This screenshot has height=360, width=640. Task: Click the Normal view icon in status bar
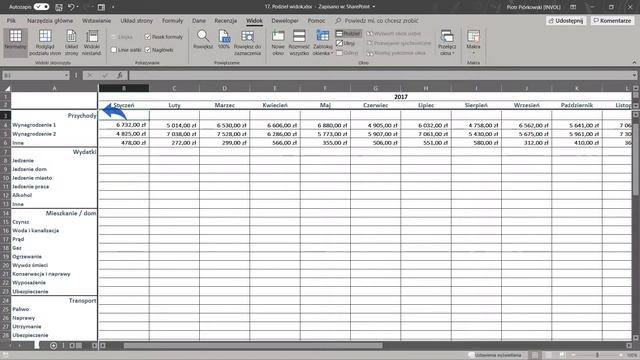pyautogui.click(x=535, y=355)
